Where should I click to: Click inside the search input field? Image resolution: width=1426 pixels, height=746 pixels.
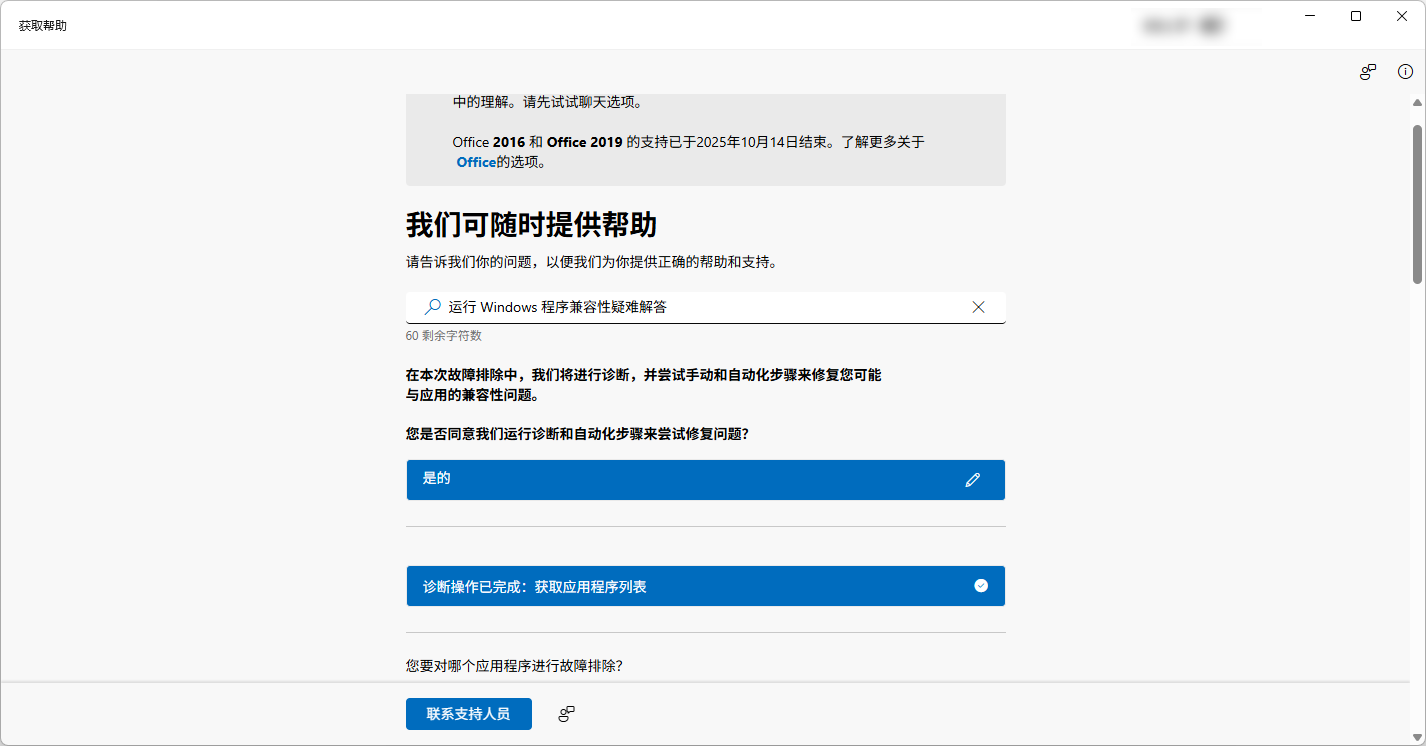[x=700, y=307]
